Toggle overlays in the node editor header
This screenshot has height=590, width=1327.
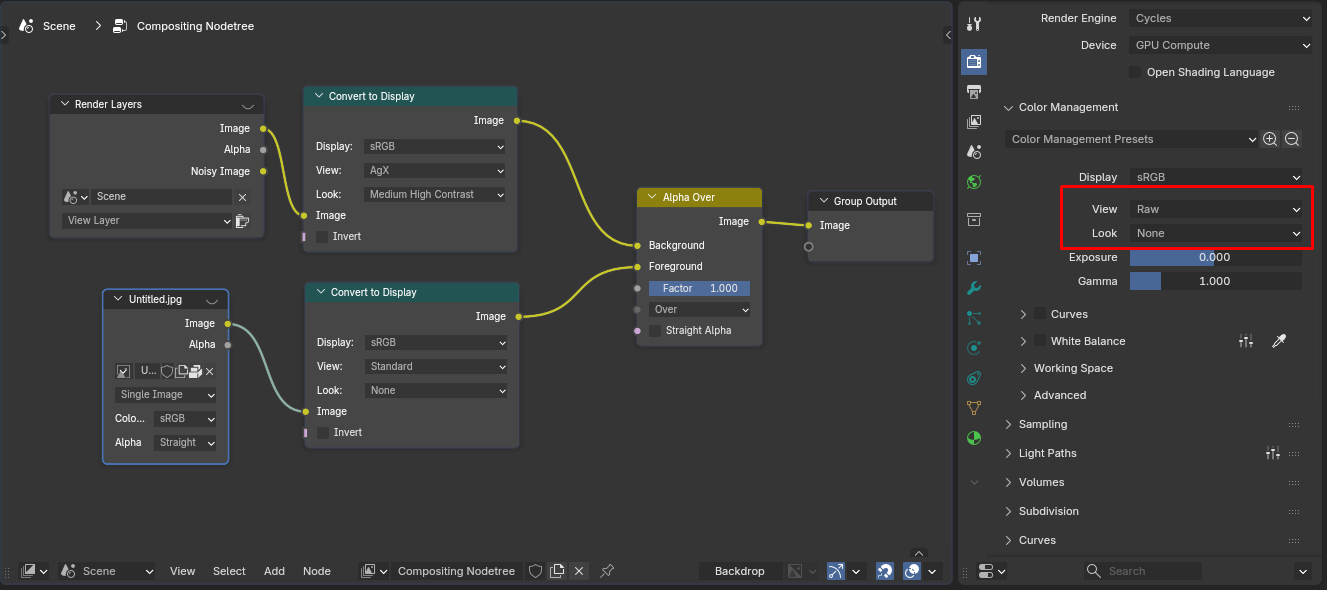912,571
